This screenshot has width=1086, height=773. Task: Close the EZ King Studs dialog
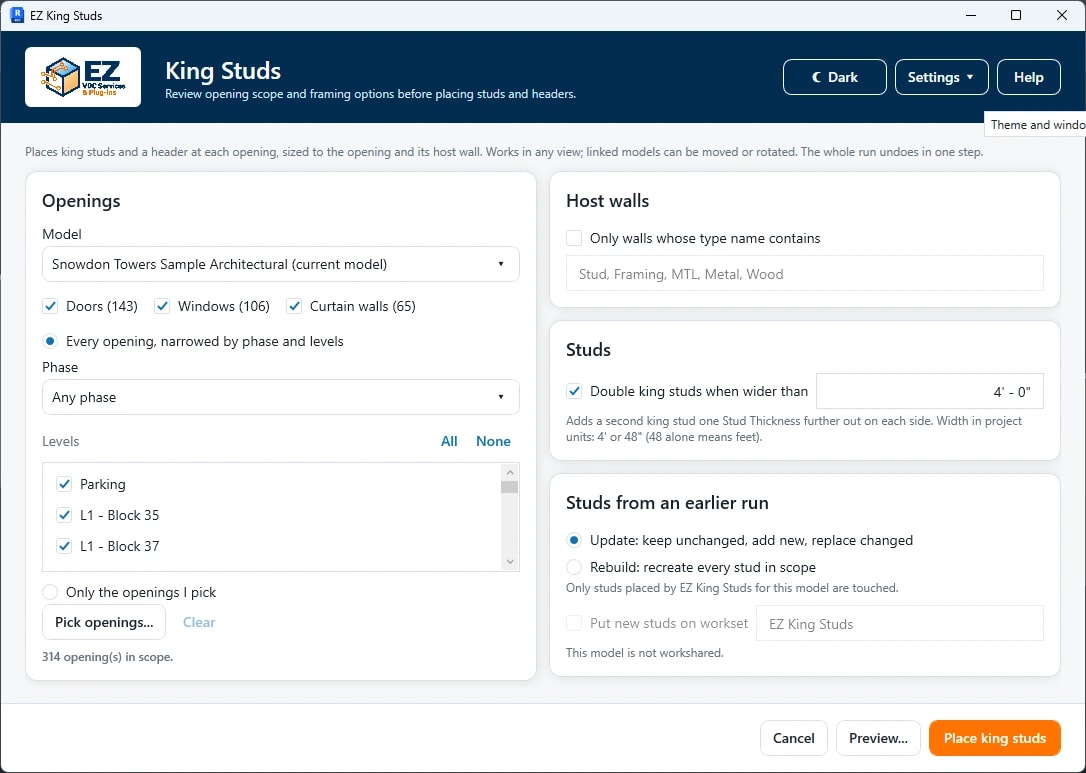(x=1061, y=15)
